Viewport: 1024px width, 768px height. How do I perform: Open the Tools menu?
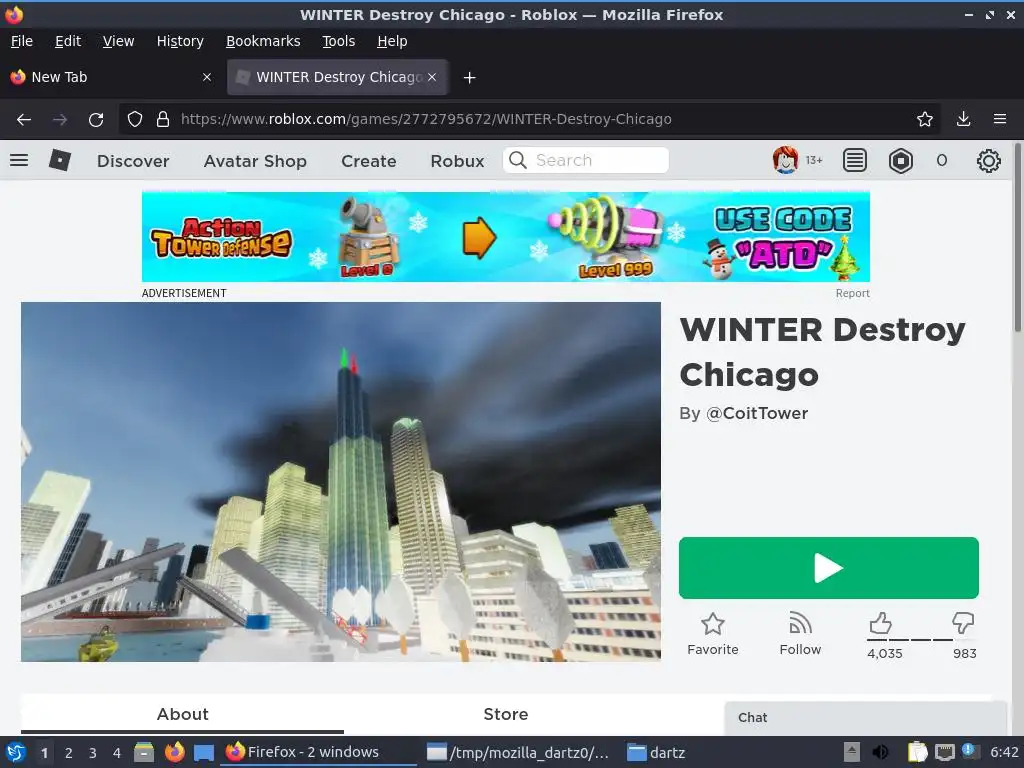click(338, 41)
